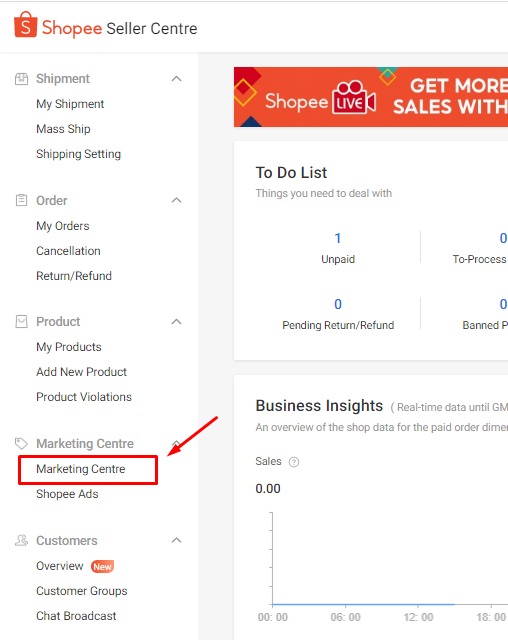Collapse the Order section chevron

point(176,200)
